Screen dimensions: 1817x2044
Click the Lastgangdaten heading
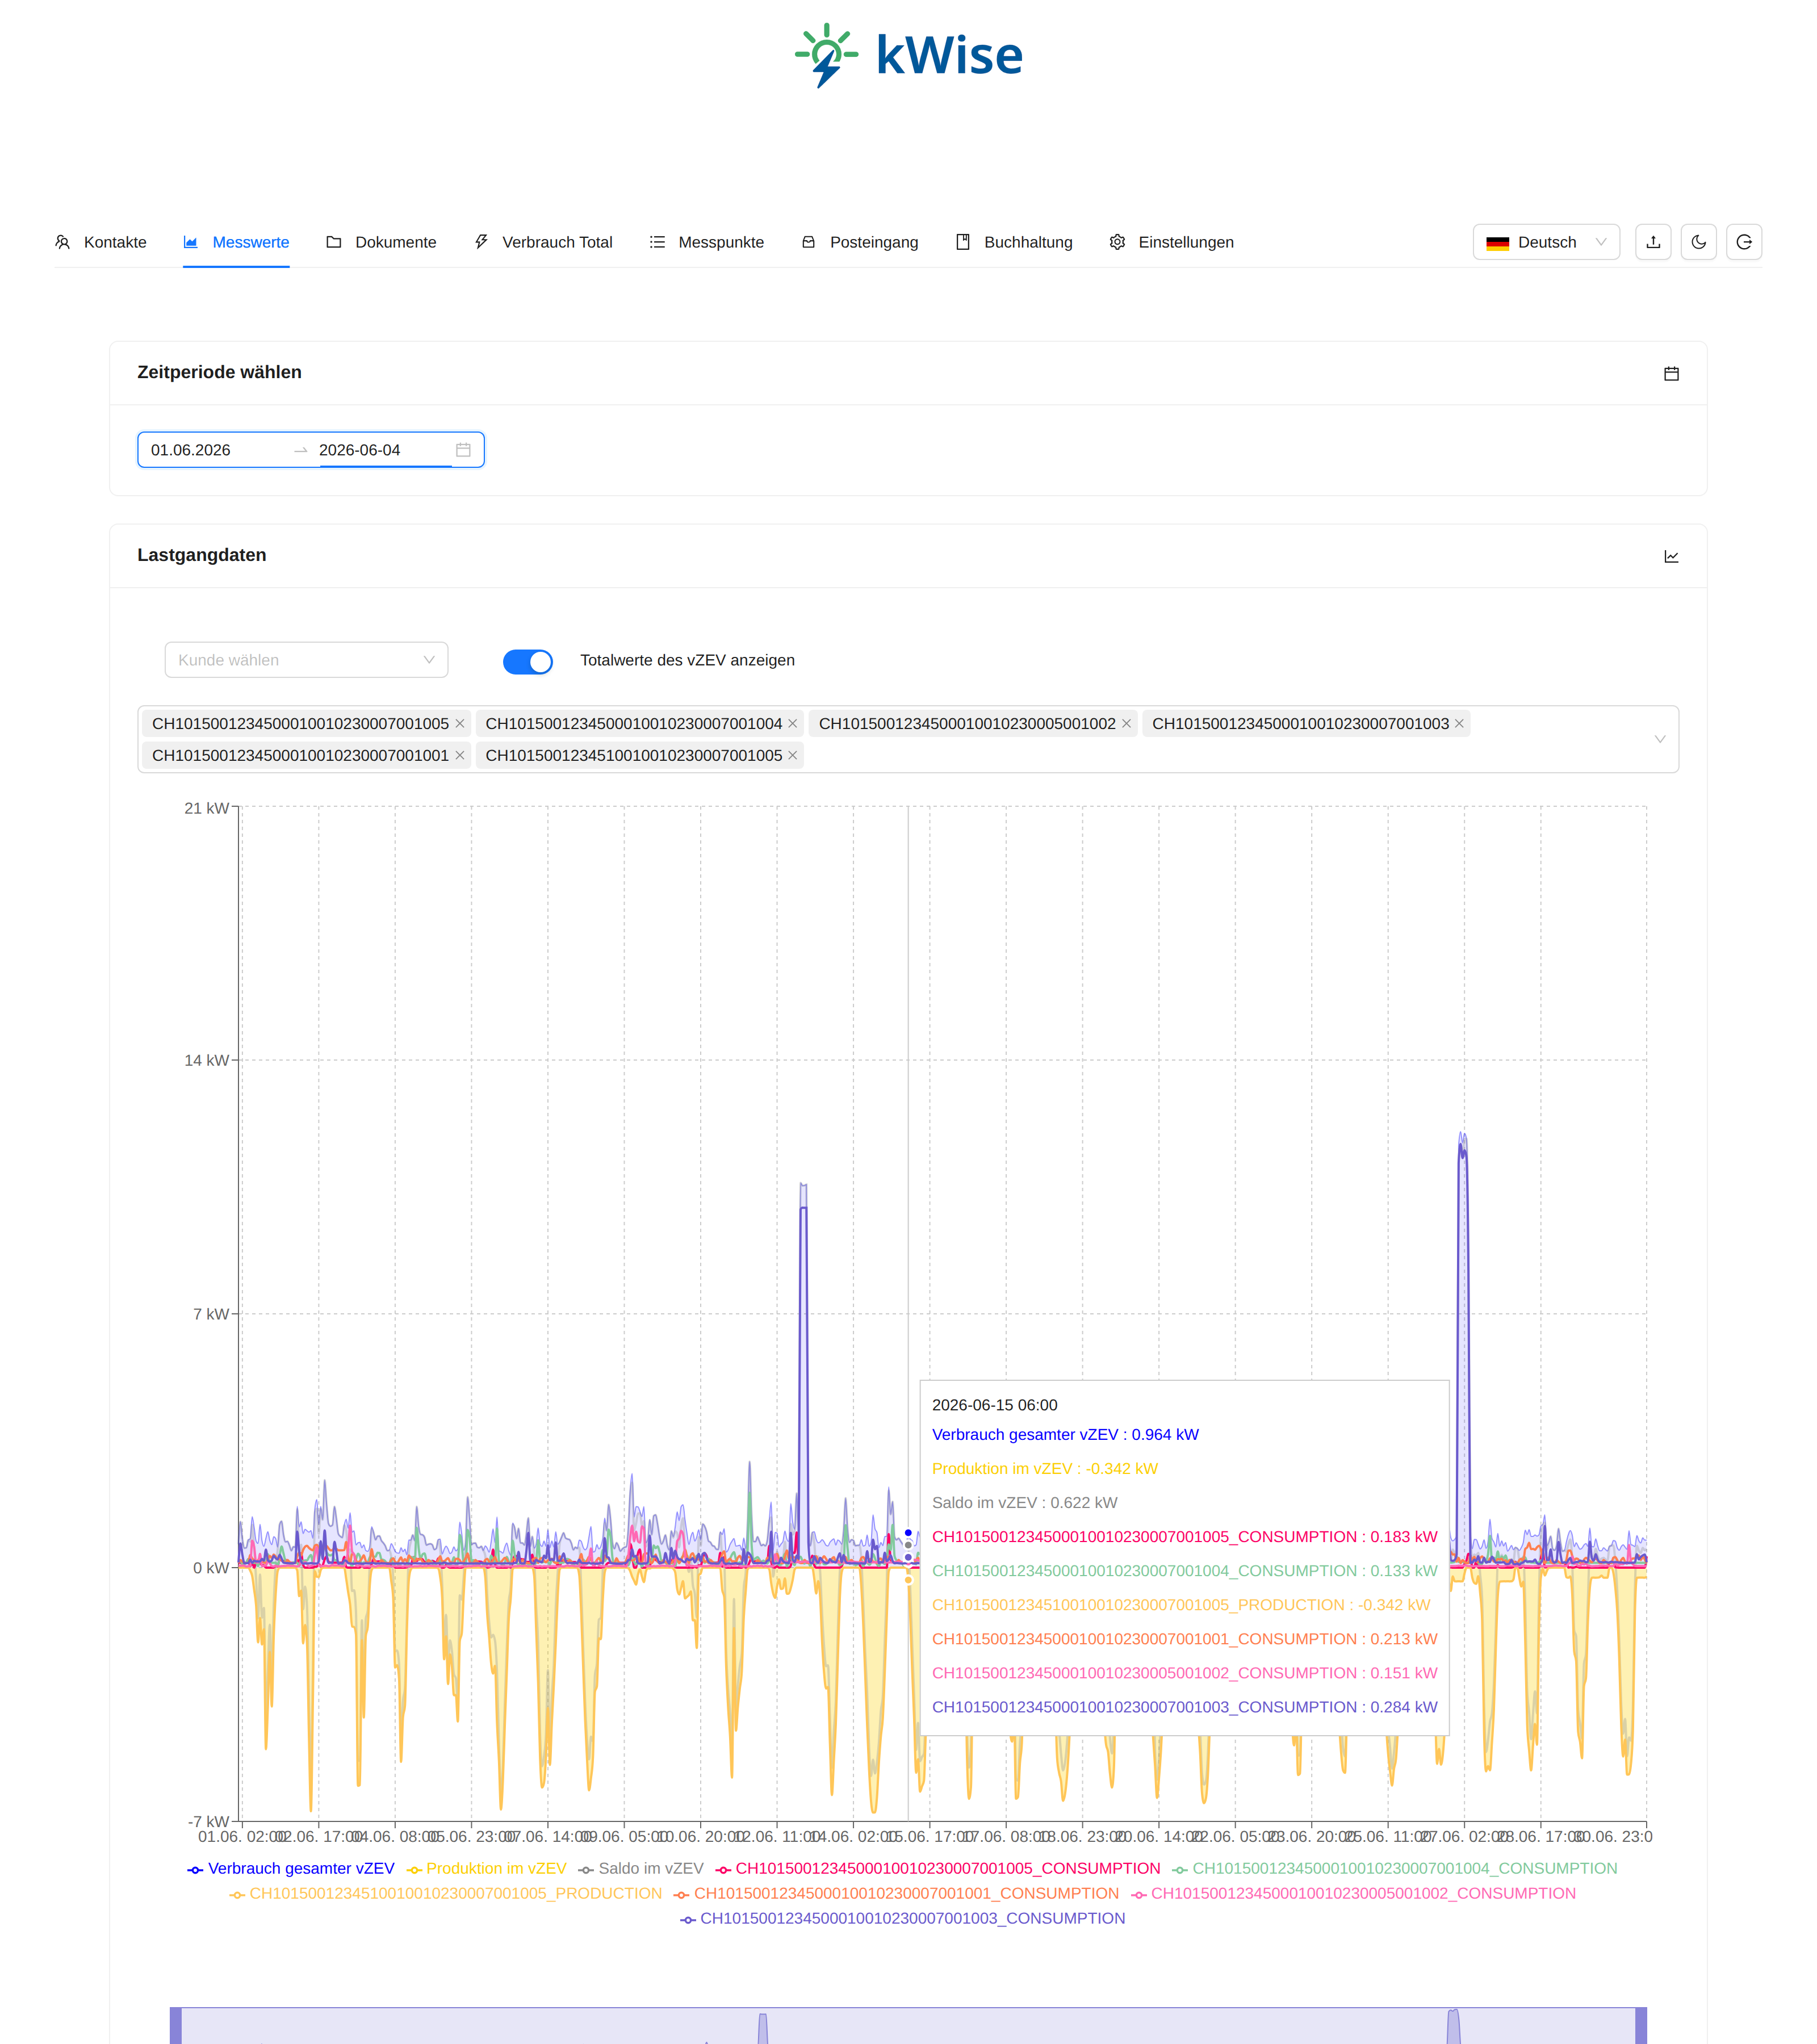[x=202, y=555]
